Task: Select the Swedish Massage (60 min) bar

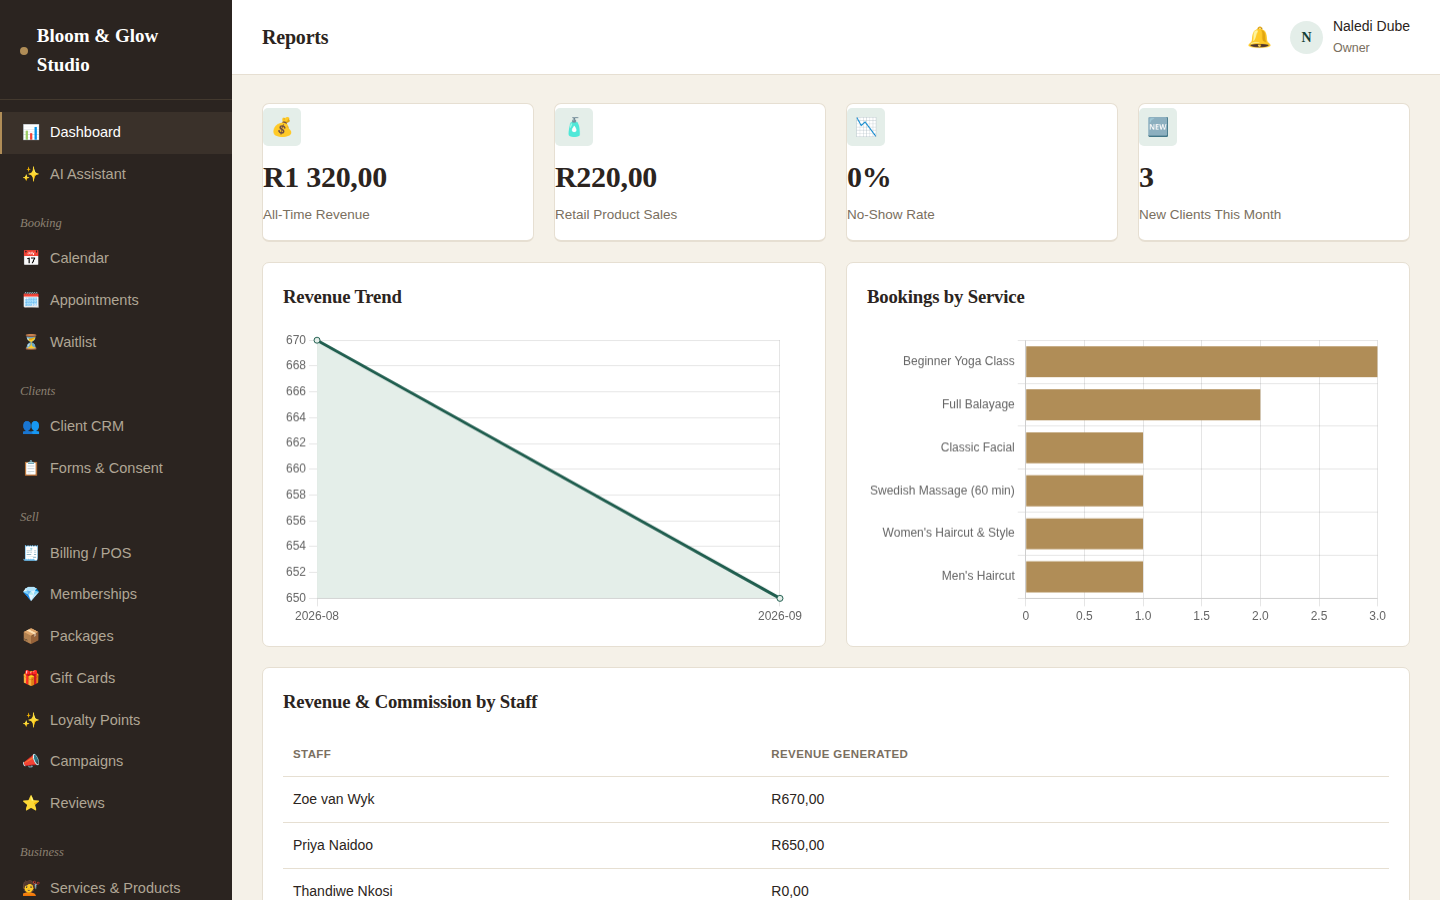Action: pos(1084,490)
